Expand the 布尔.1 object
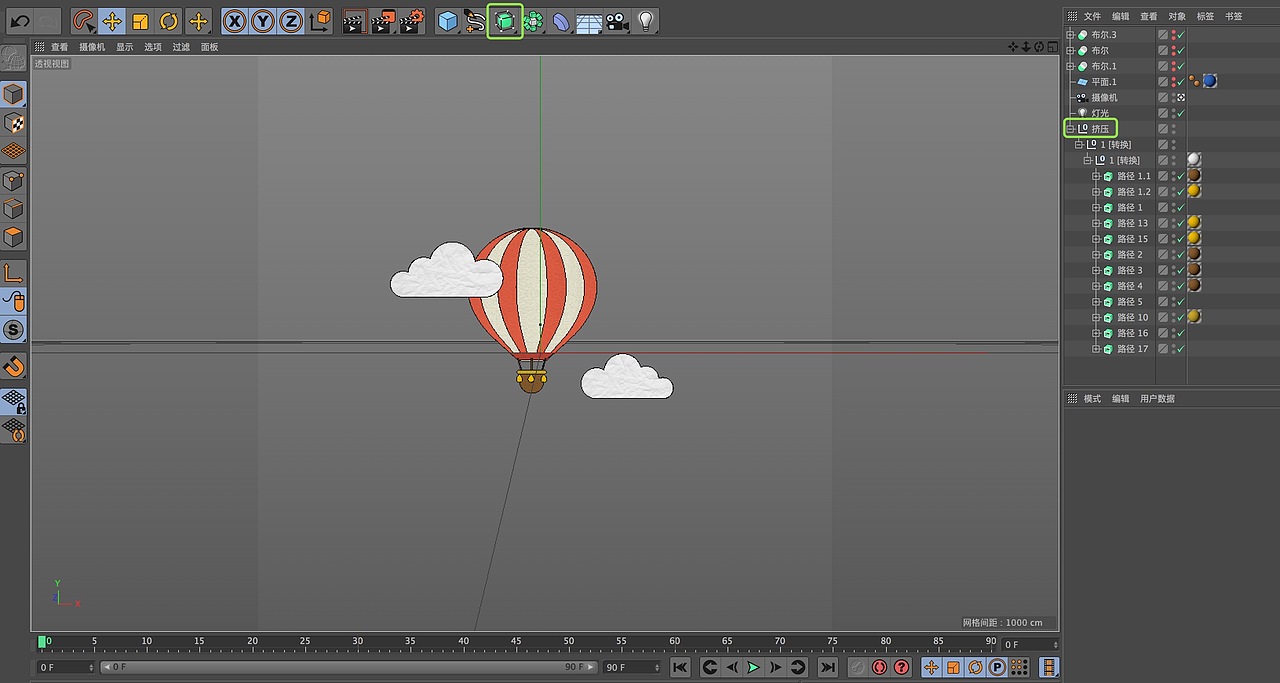 tap(1071, 66)
